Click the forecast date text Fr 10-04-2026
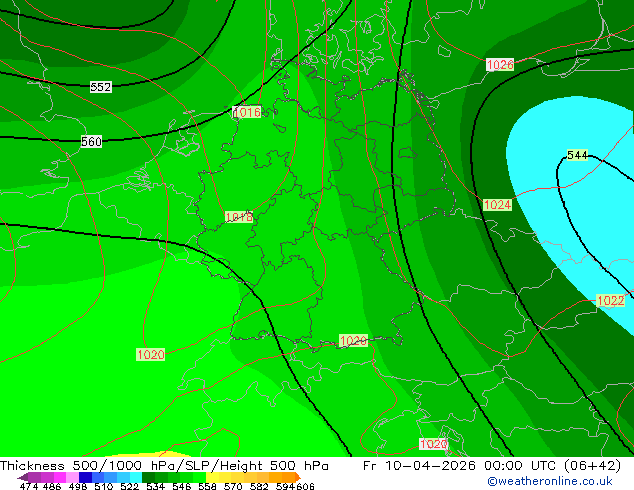The height and width of the screenshot is (490, 634). pyautogui.click(x=419, y=466)
